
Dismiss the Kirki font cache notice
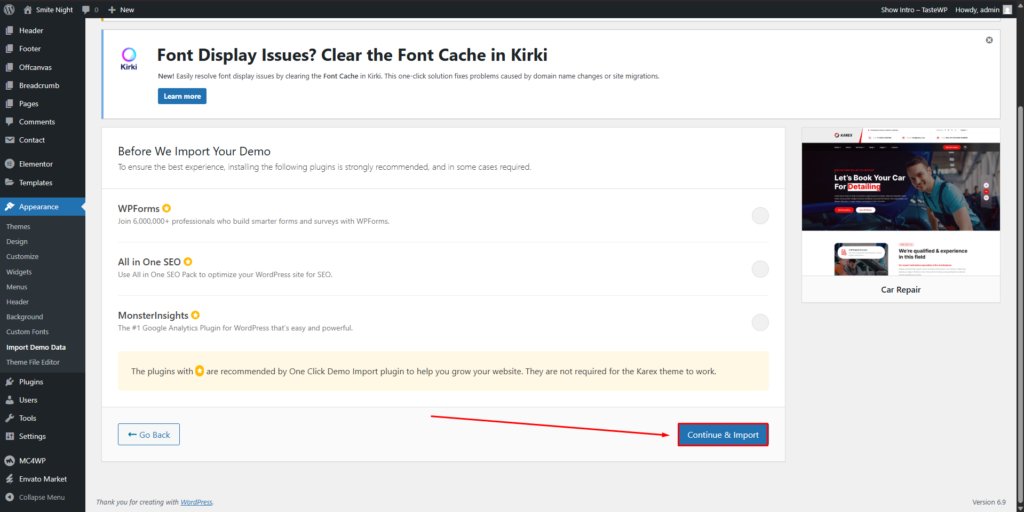(x=989, y=40)
